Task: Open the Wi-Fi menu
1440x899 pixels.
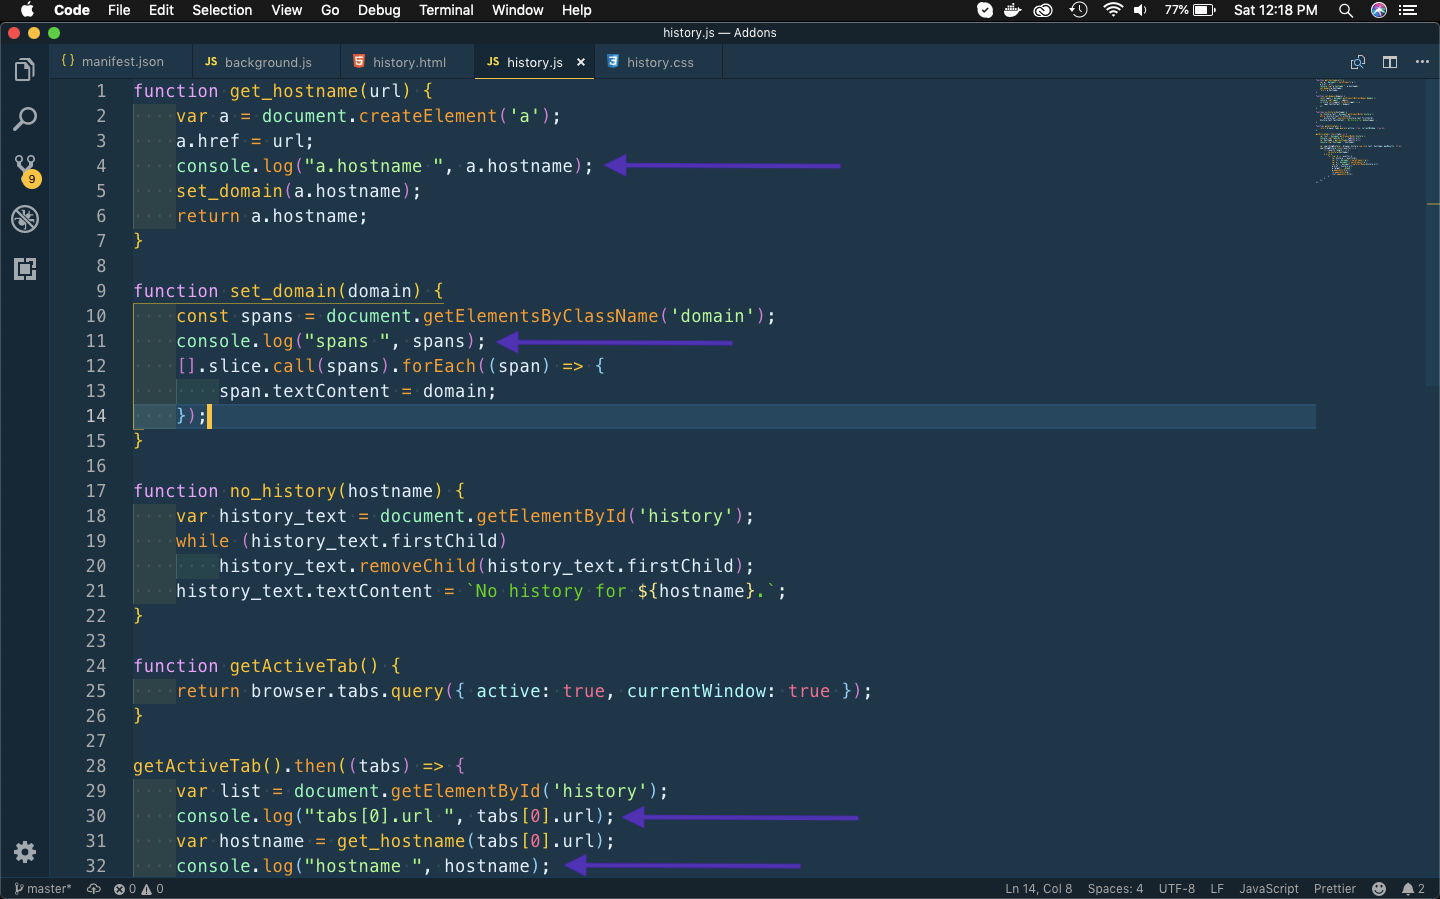Action: 1113,10
